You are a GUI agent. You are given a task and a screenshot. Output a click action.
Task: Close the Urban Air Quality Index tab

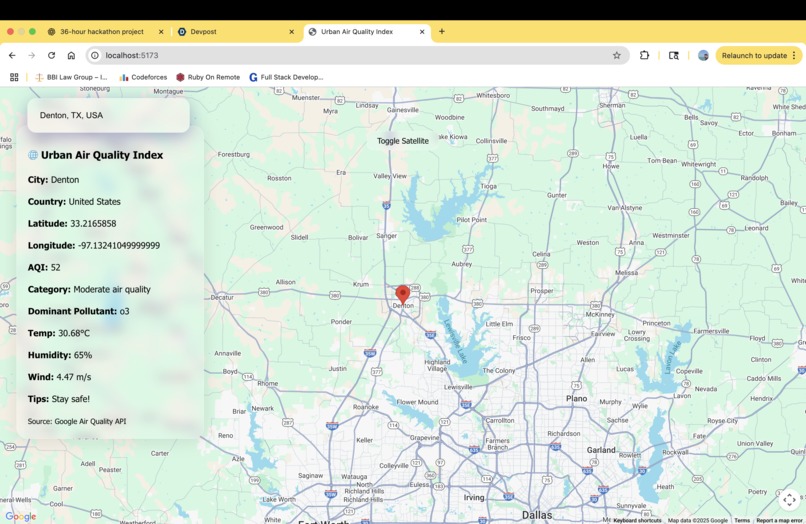pyautogui.click(x=422, y=32)
